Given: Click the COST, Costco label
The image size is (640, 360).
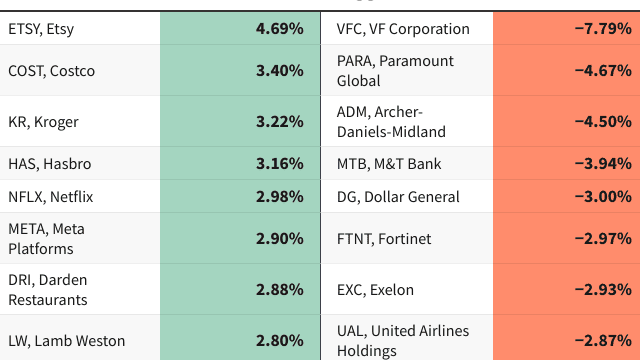Looking at the screenshot, I should (x=51, y=71).
